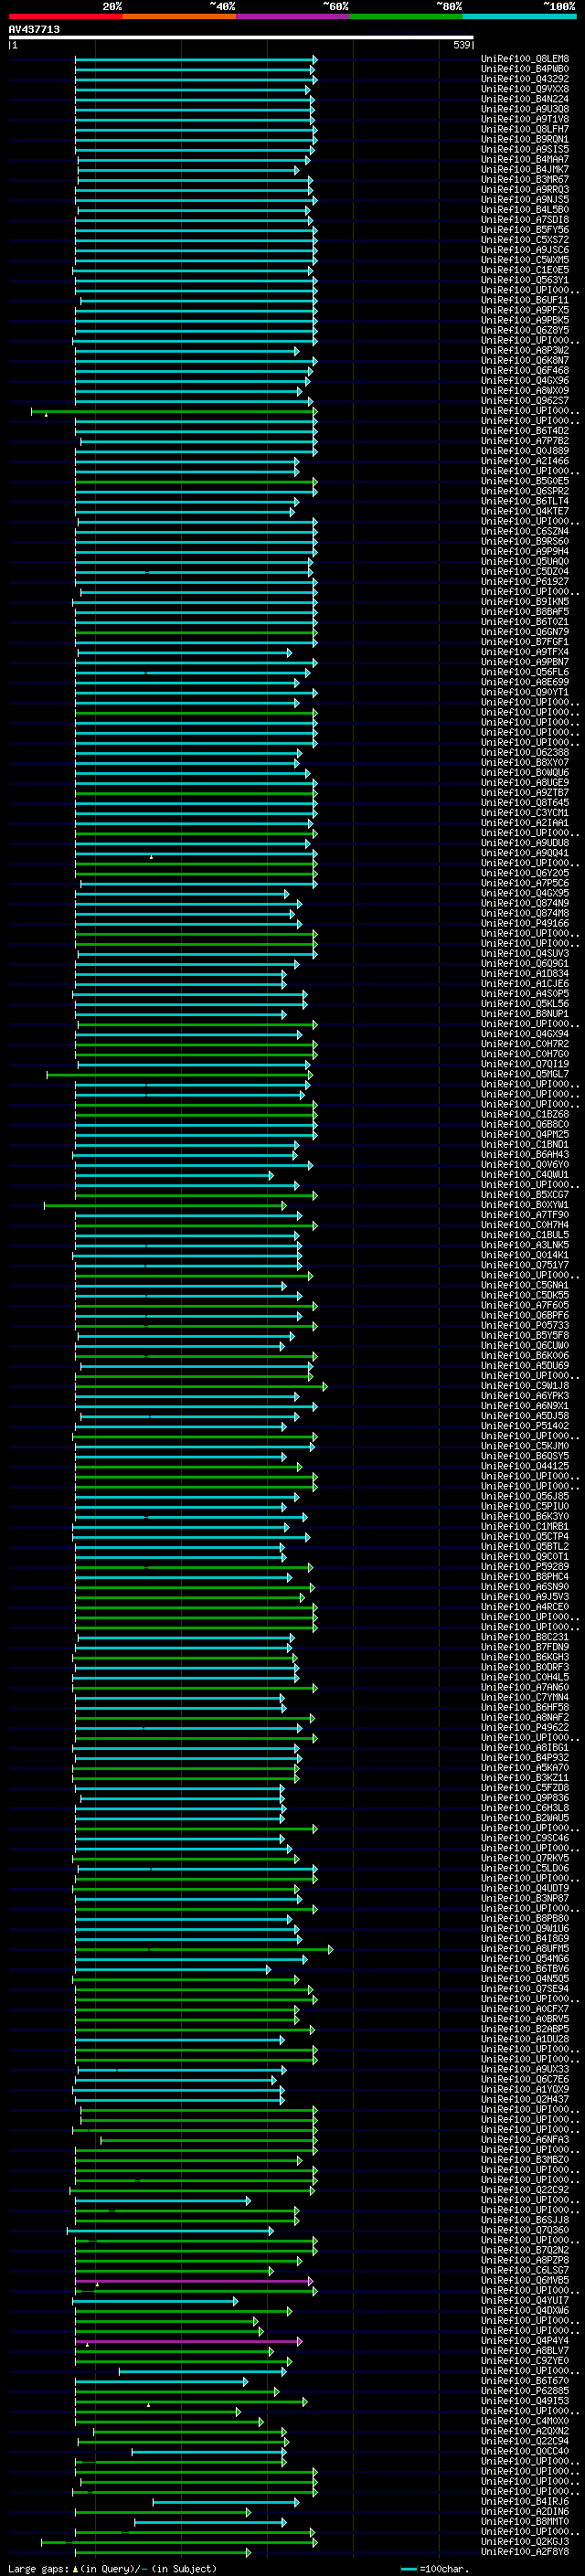Viewport: 585px width, 2576px height.
Task: Select the UniRef100_B4JMK7 label
Action: tap(525, 169)
